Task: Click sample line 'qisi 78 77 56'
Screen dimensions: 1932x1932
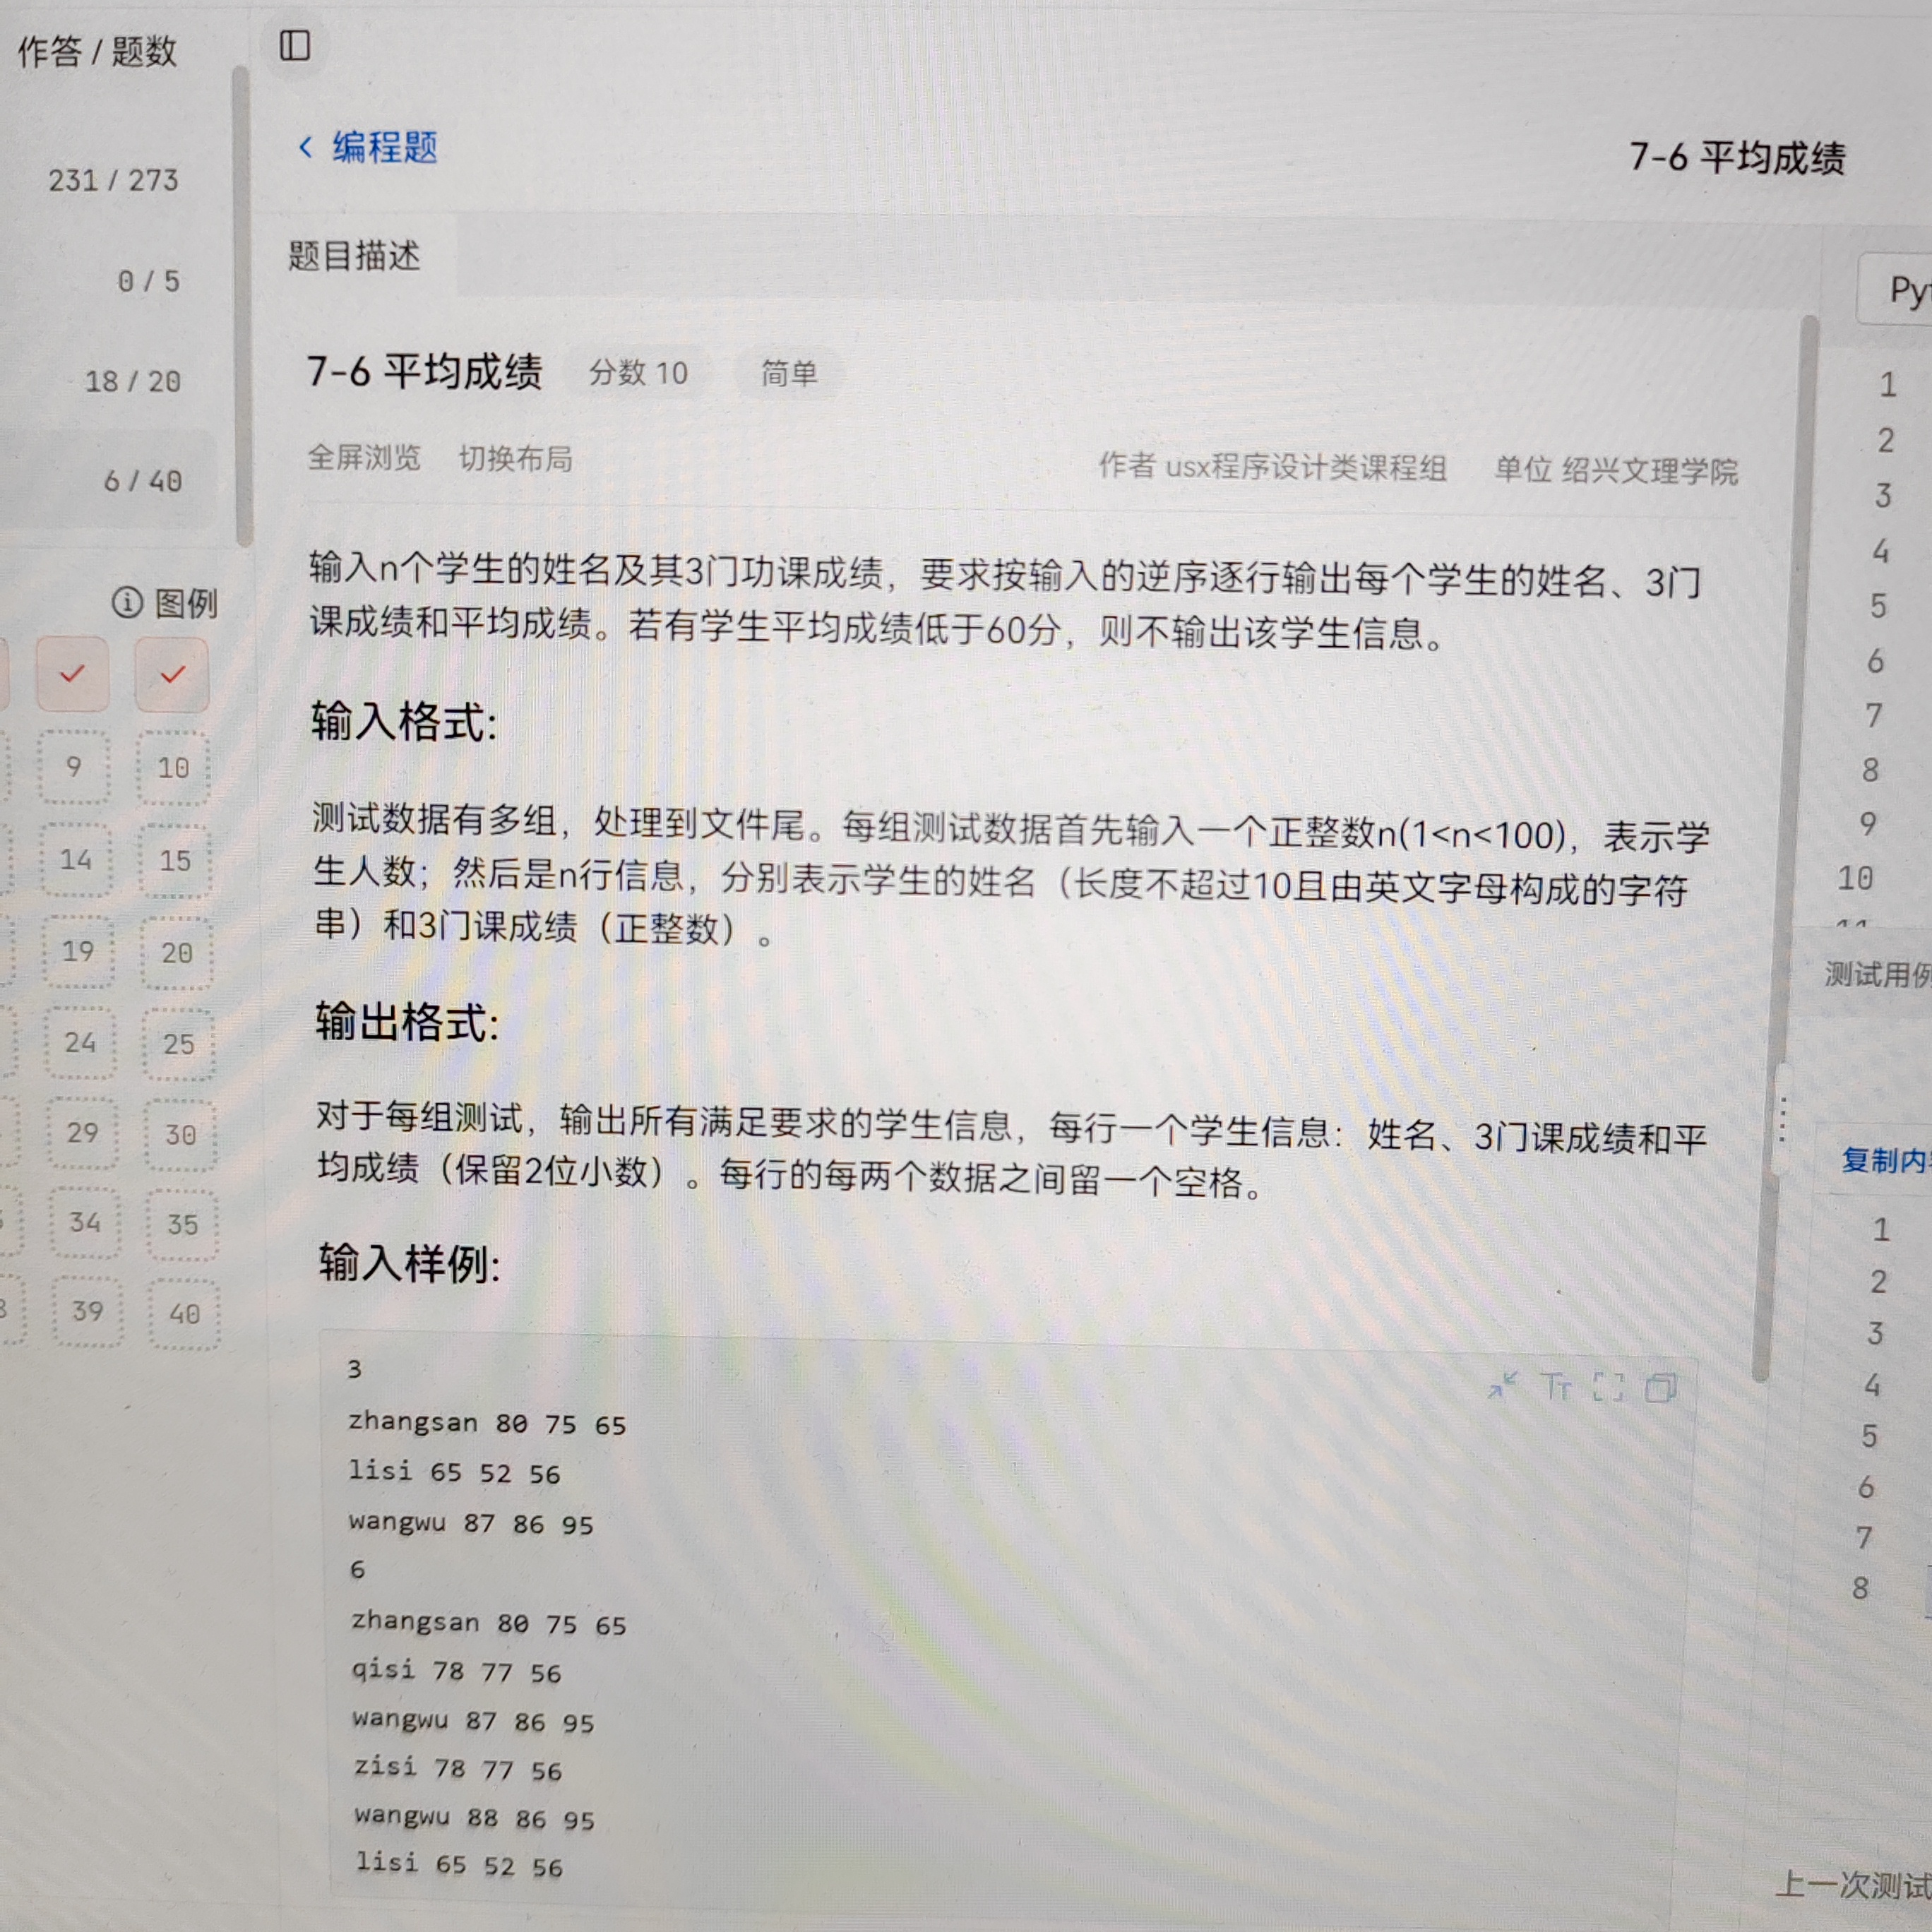Action: (x=457, y=1670)
